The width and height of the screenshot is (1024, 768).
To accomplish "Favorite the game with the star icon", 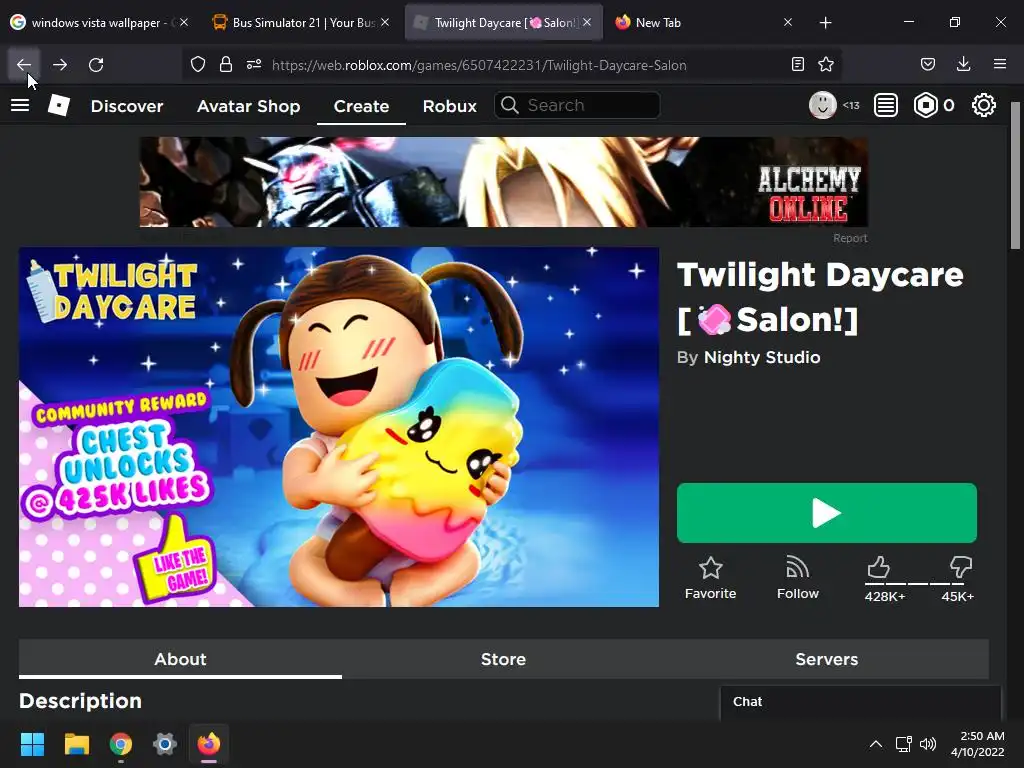I will pyautogui.click(x=711, y=568).
